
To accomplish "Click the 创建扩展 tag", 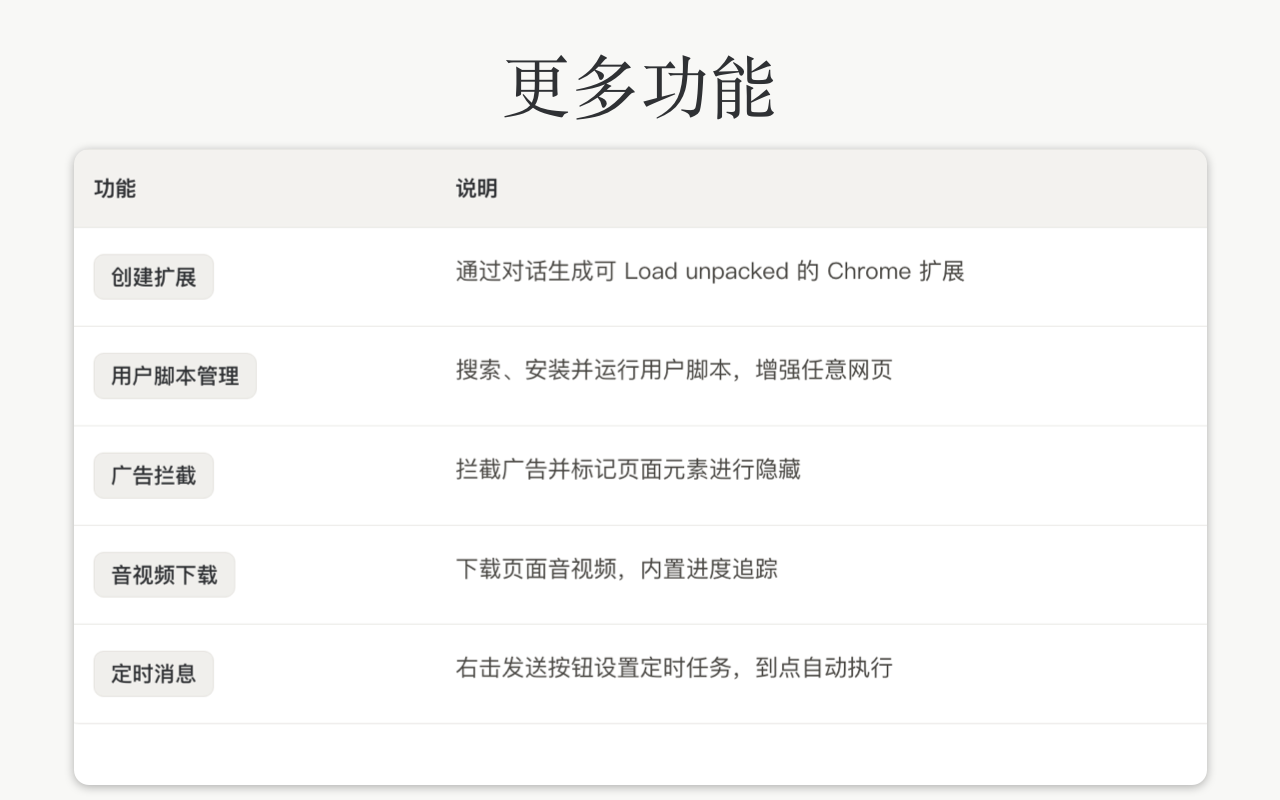I will tap(154, 277).
